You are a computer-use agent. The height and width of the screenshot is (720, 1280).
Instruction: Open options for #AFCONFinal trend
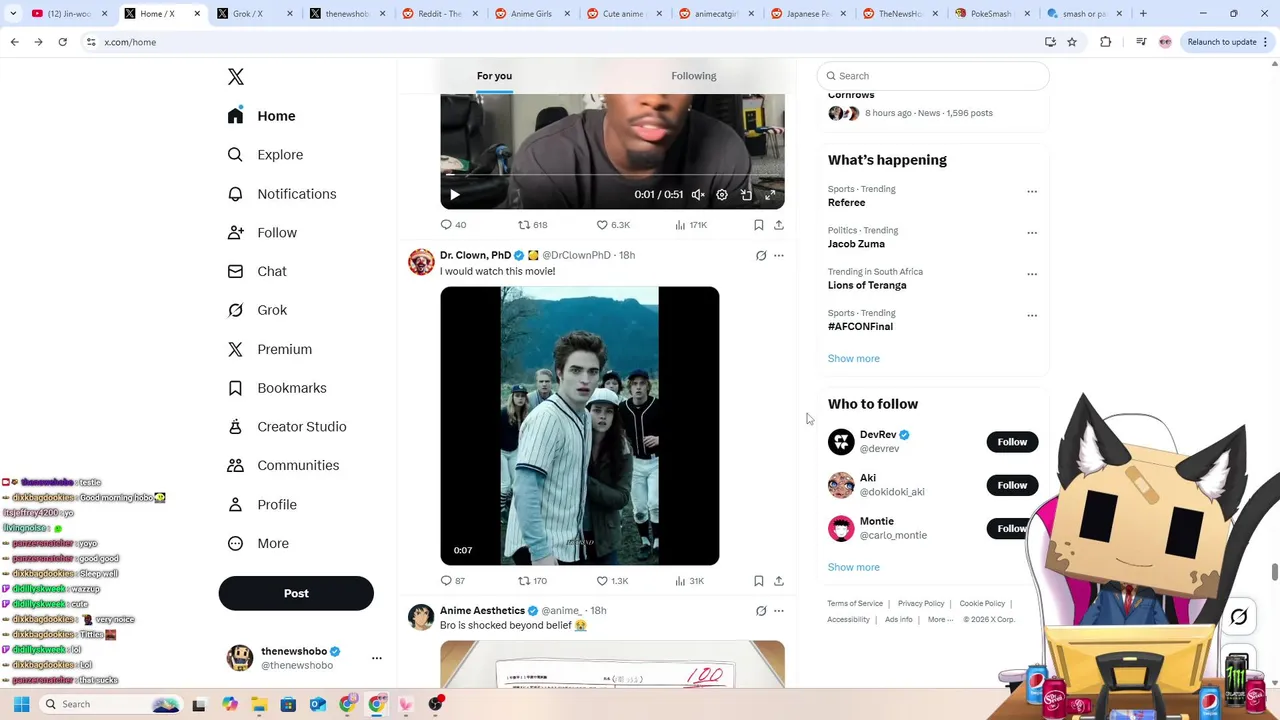[x=1032, y=316]
